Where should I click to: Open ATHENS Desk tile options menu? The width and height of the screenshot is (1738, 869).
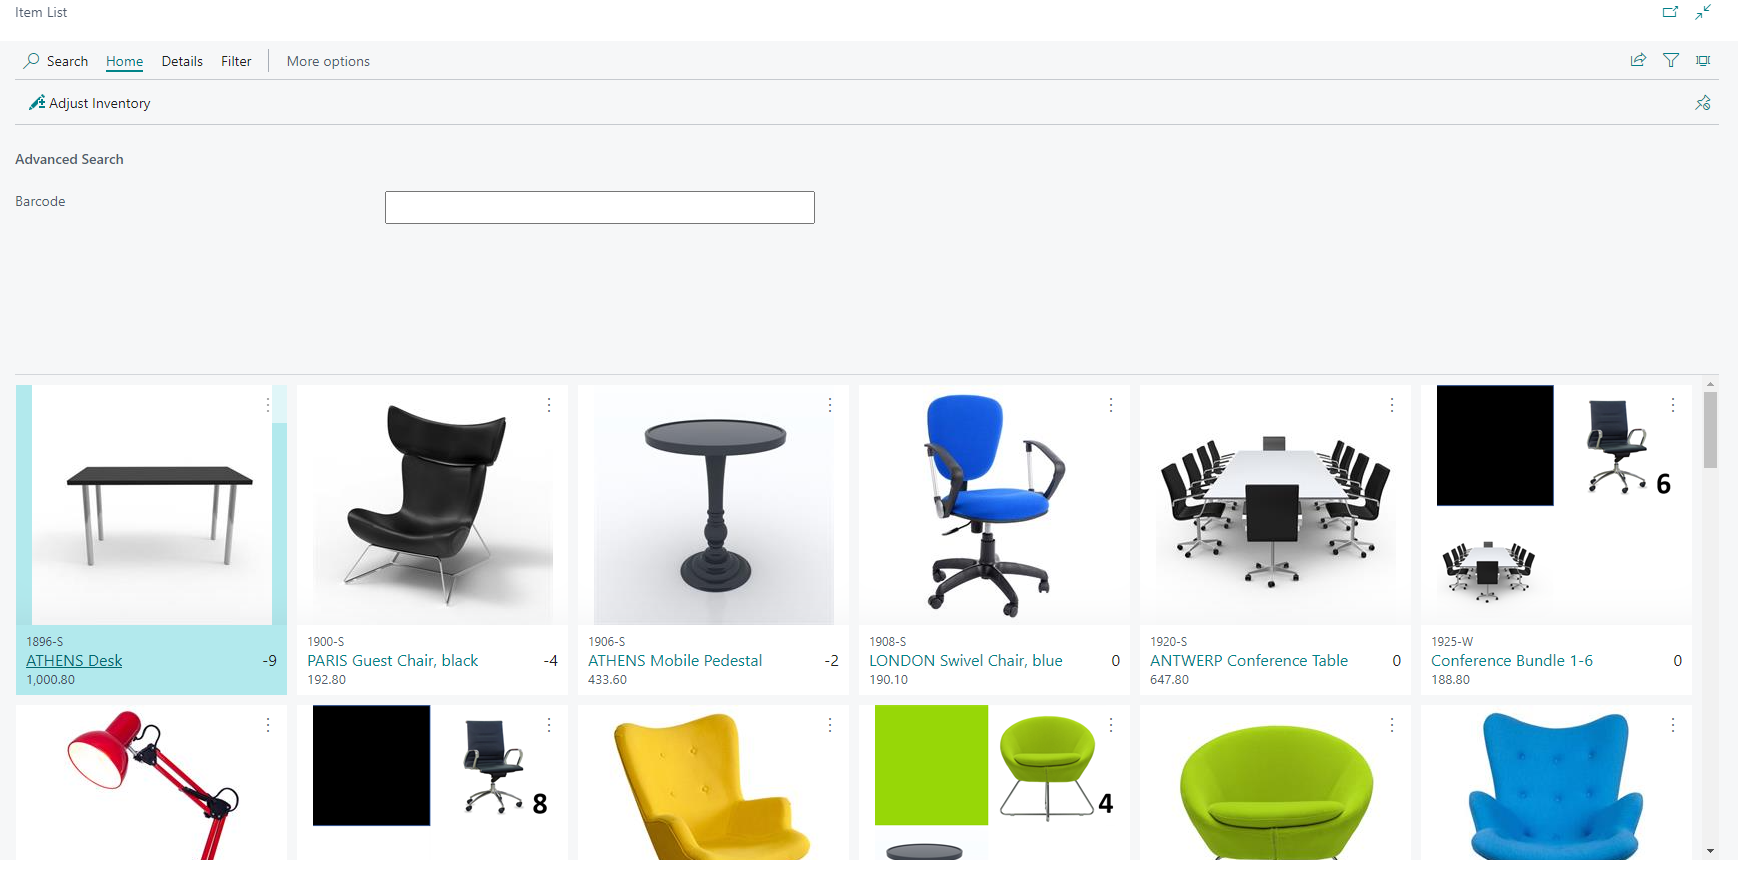[268, 405]
